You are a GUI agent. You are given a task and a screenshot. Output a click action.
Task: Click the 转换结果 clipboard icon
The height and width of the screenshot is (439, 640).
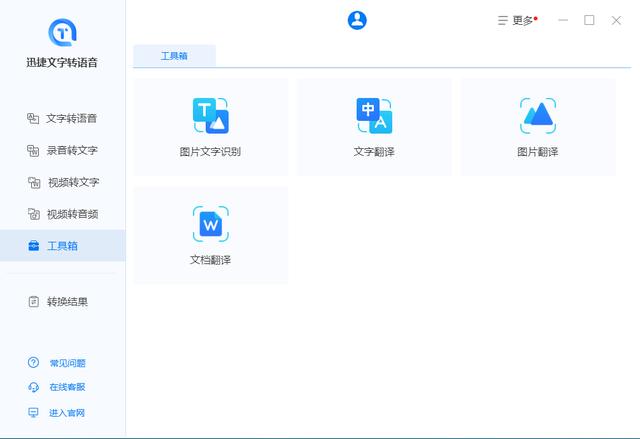click(33, 302)
